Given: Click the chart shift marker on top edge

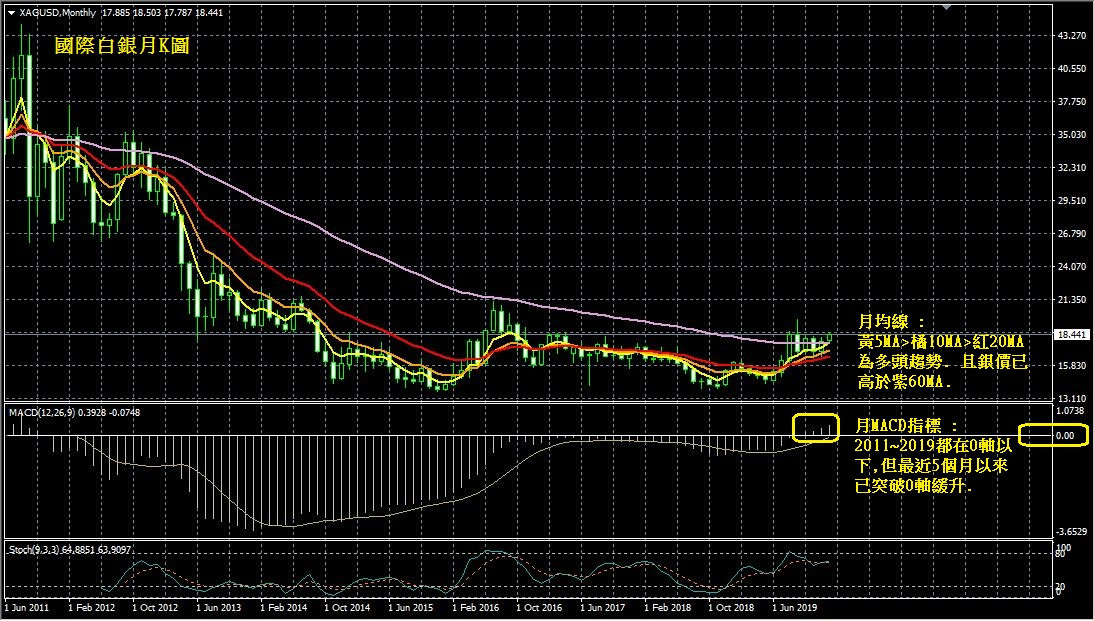Looking at the screenshot, I should point(946,7).
